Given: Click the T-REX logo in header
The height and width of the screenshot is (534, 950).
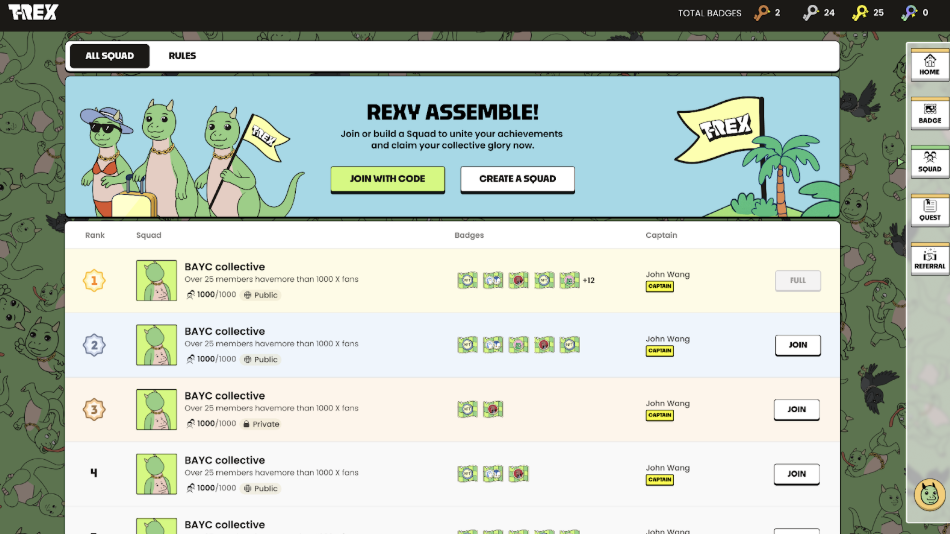Looking at the screenshot, I should (33, 13).
